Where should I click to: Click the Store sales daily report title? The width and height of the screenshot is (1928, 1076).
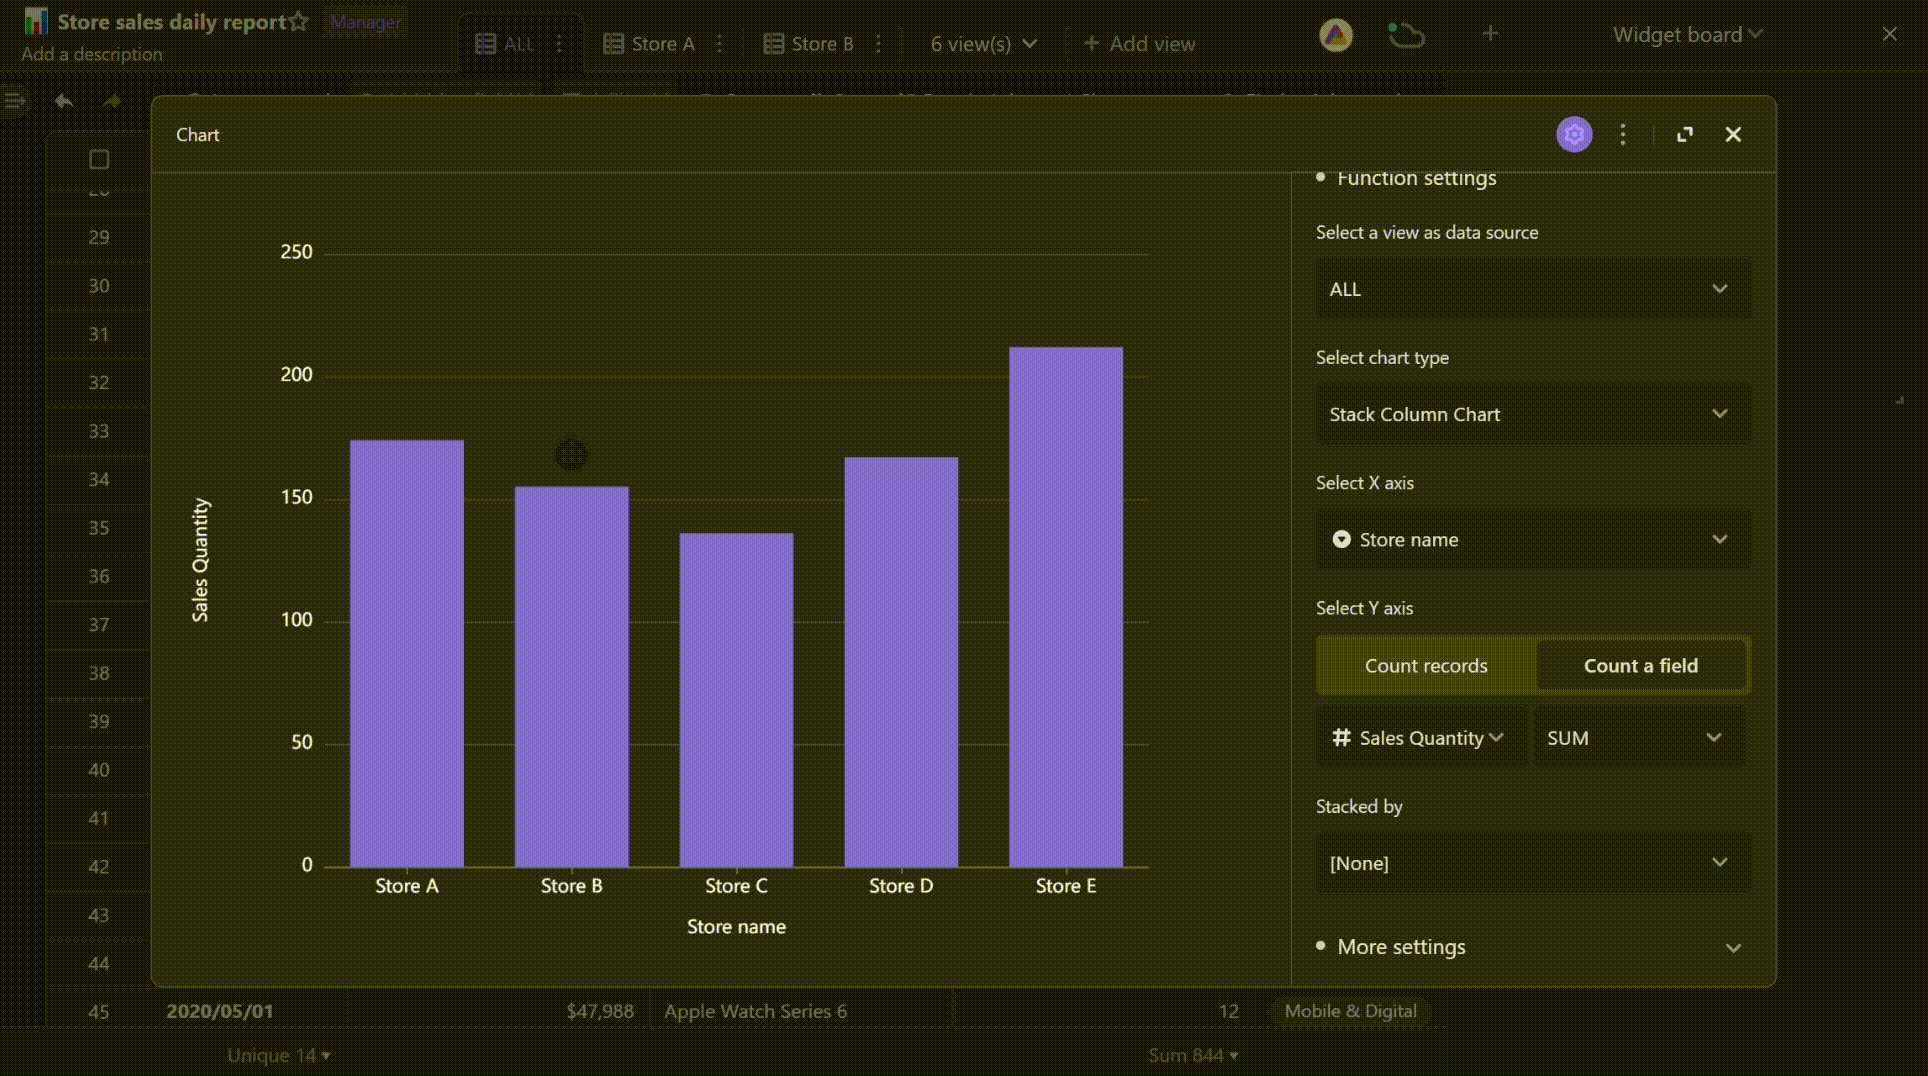171,21
